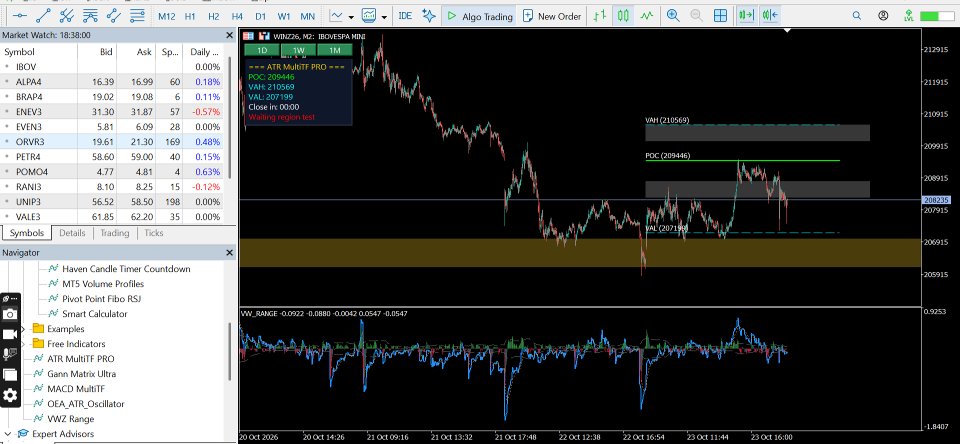960x444 pixels.
Task: Switch chart to bar chart style
Action: (601, 16)
